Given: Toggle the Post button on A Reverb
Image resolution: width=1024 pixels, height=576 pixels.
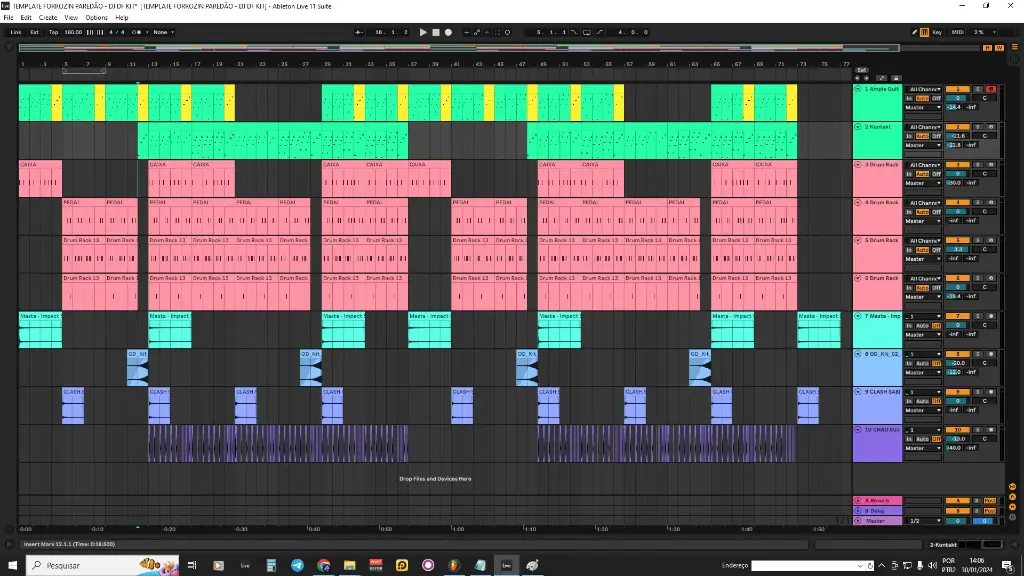Looking at the screenshot, I should coord(990,501).
